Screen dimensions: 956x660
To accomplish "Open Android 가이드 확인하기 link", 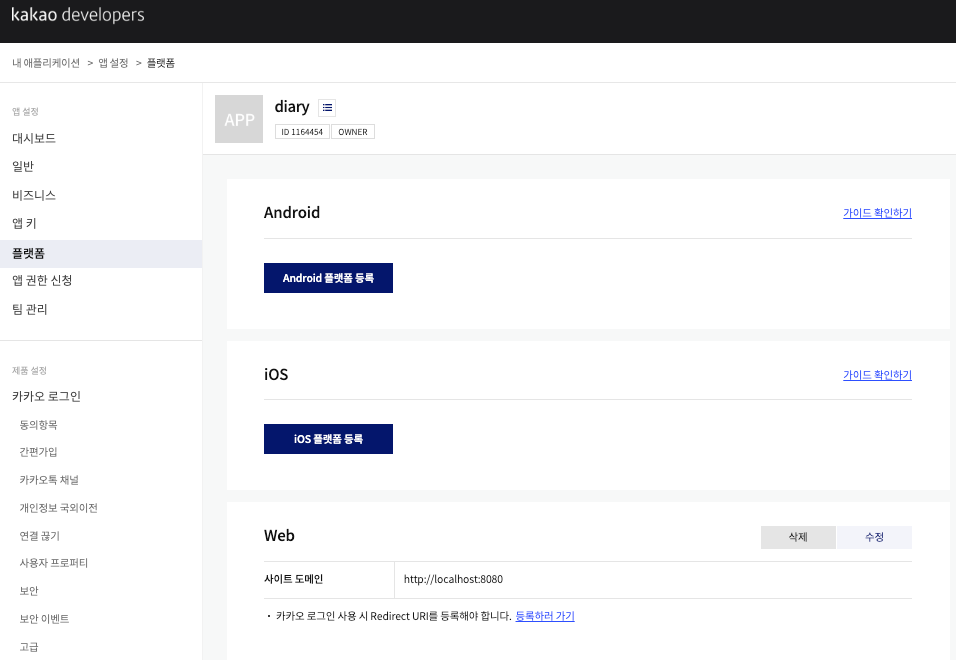I will (x=877, y=213).
